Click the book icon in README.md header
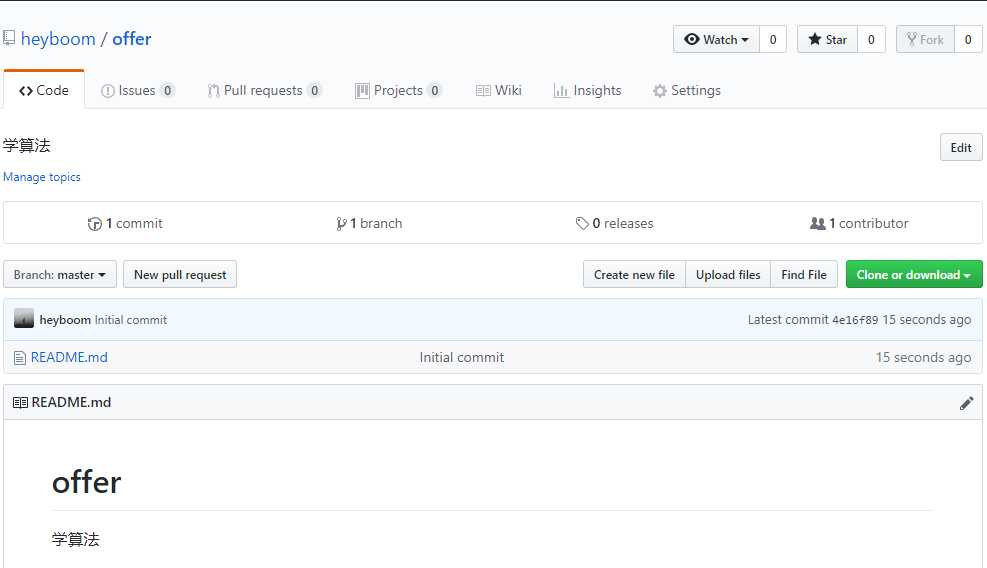 20,402
